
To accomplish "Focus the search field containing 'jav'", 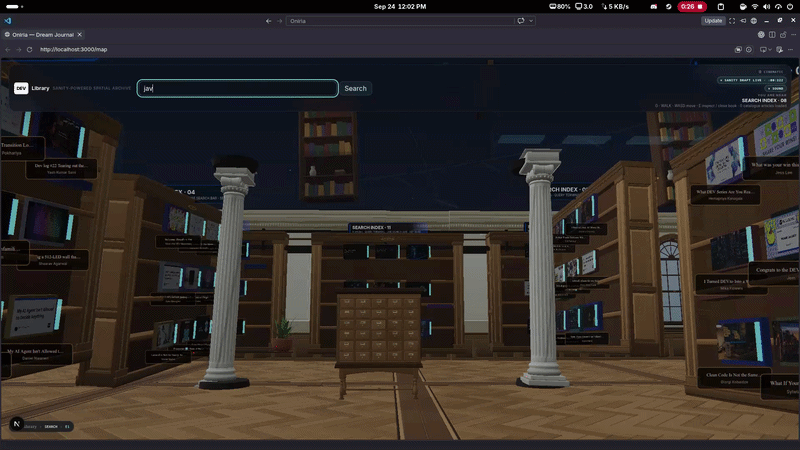I will [x=238, y=88].
